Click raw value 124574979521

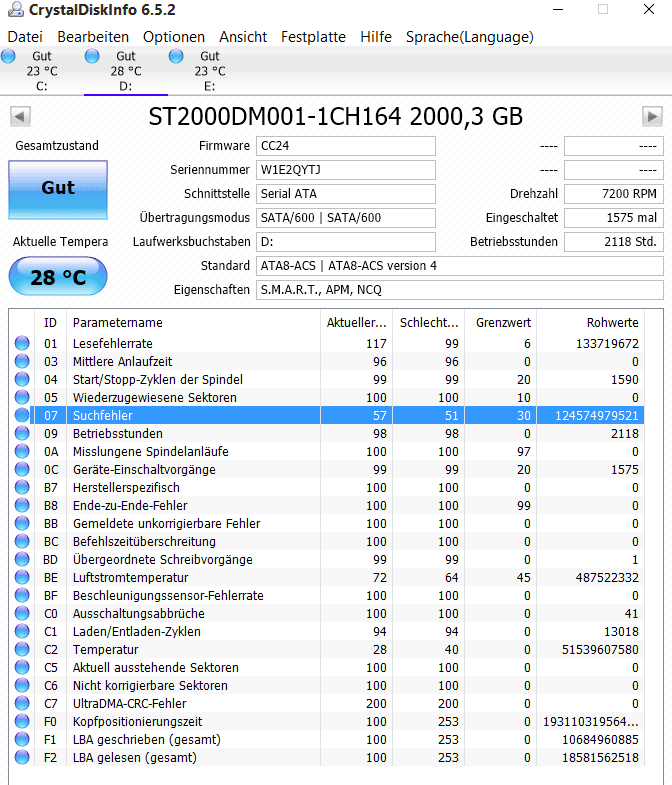pos(596,416)
